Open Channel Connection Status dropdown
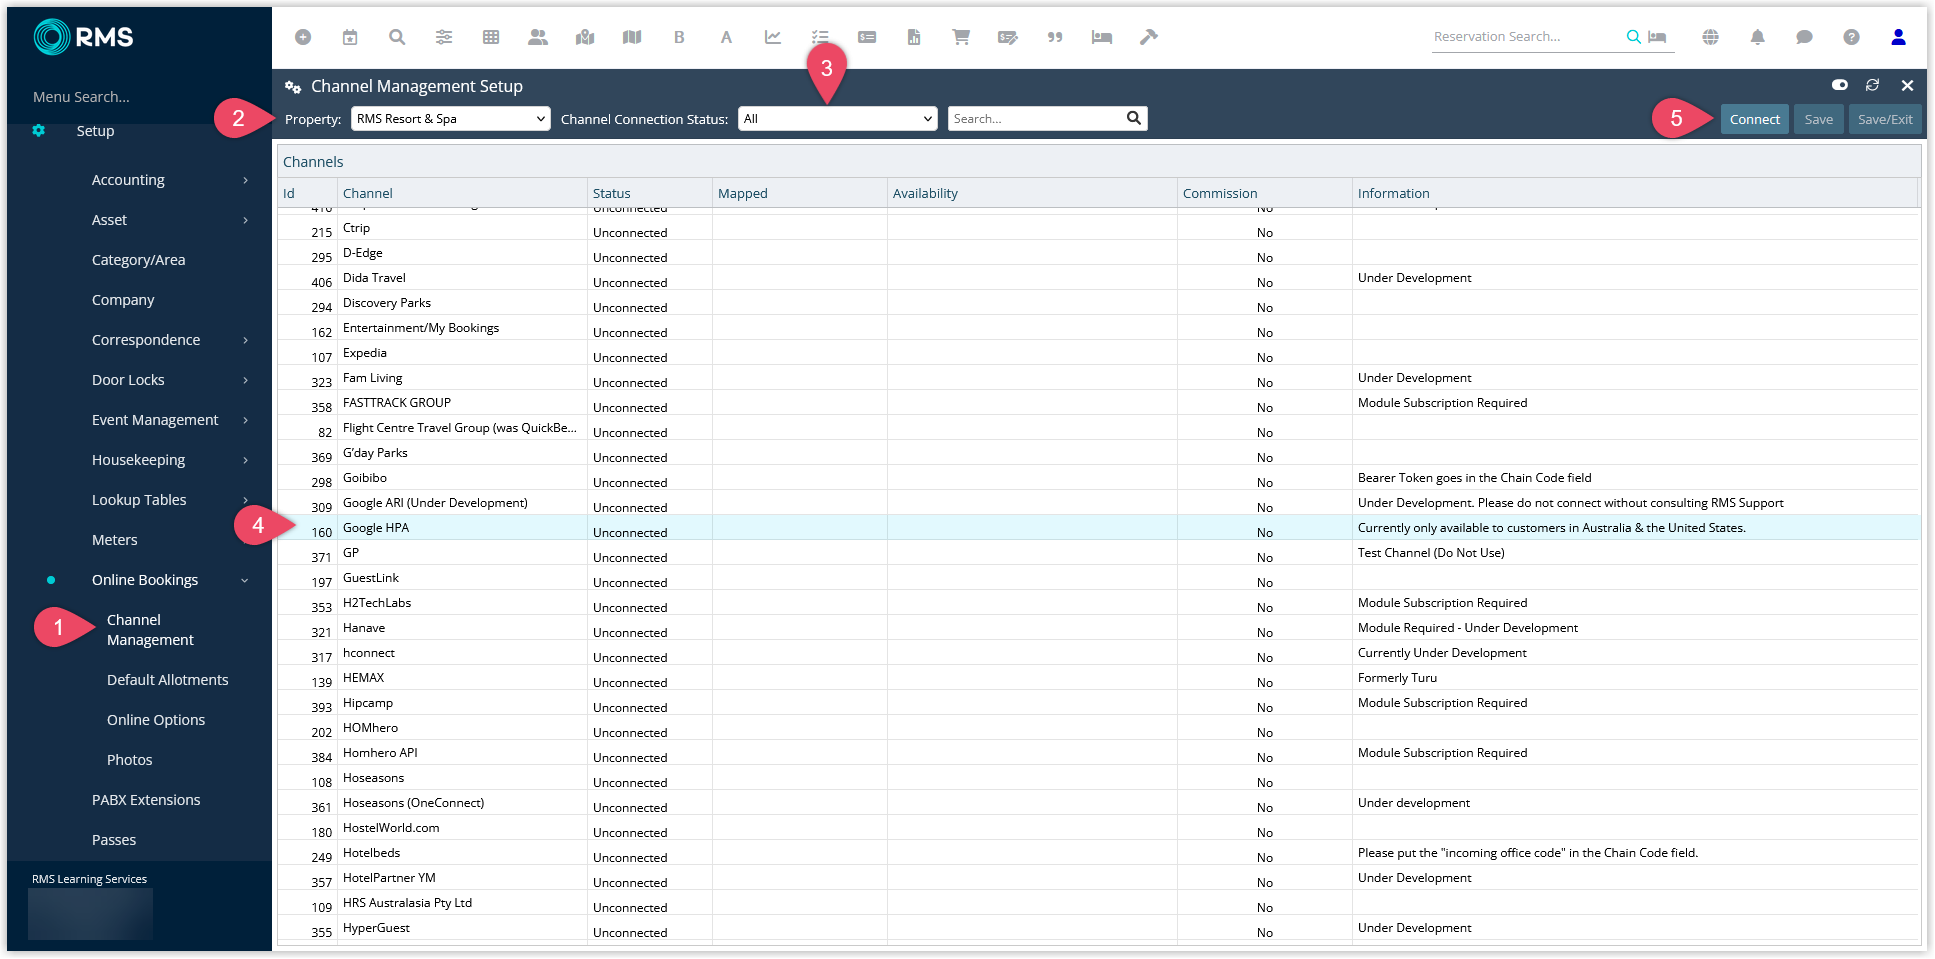Screen dimensions: 1935x959 [838, 118]
